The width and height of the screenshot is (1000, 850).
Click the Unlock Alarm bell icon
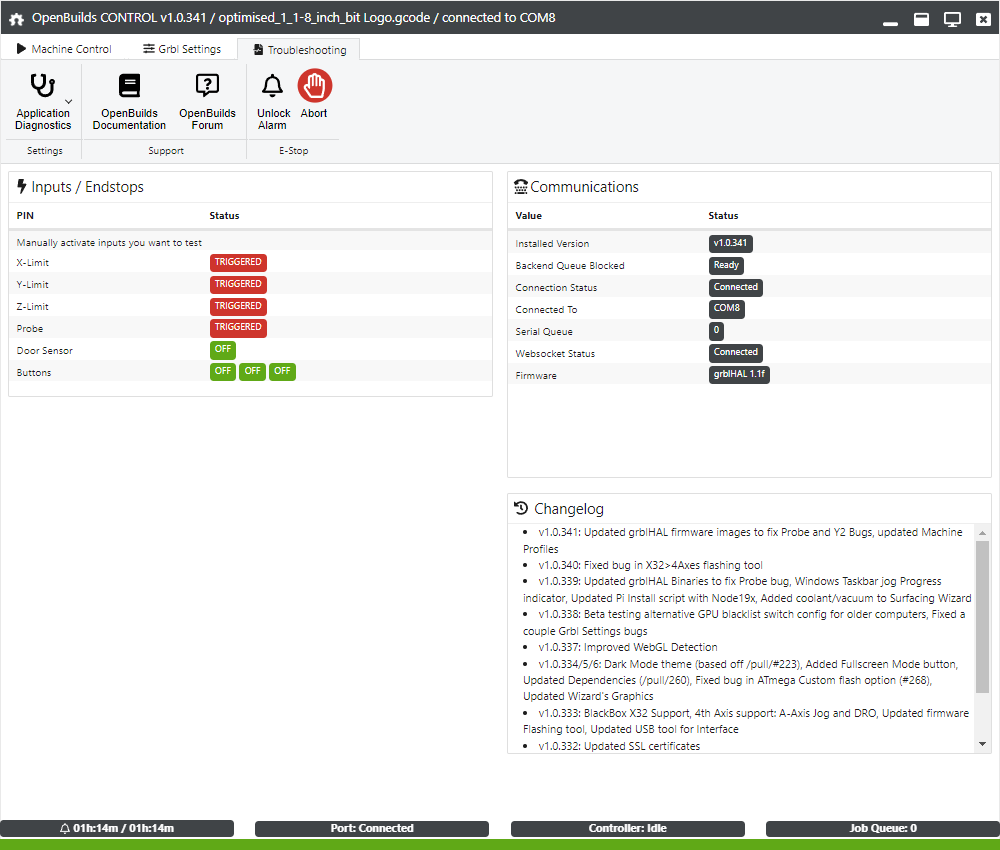tap(272, 88)
